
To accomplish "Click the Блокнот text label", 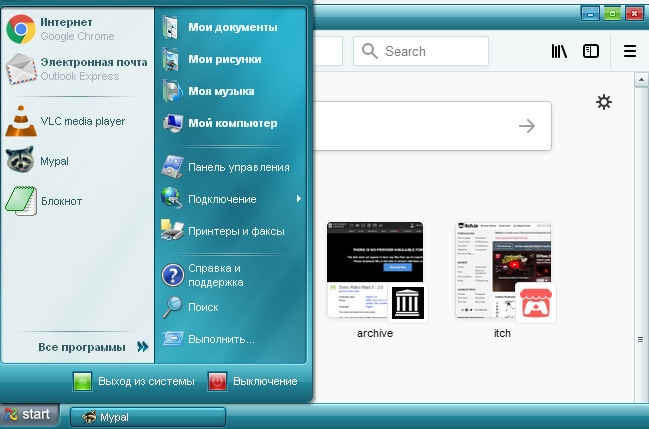I will tap(62, 202).
